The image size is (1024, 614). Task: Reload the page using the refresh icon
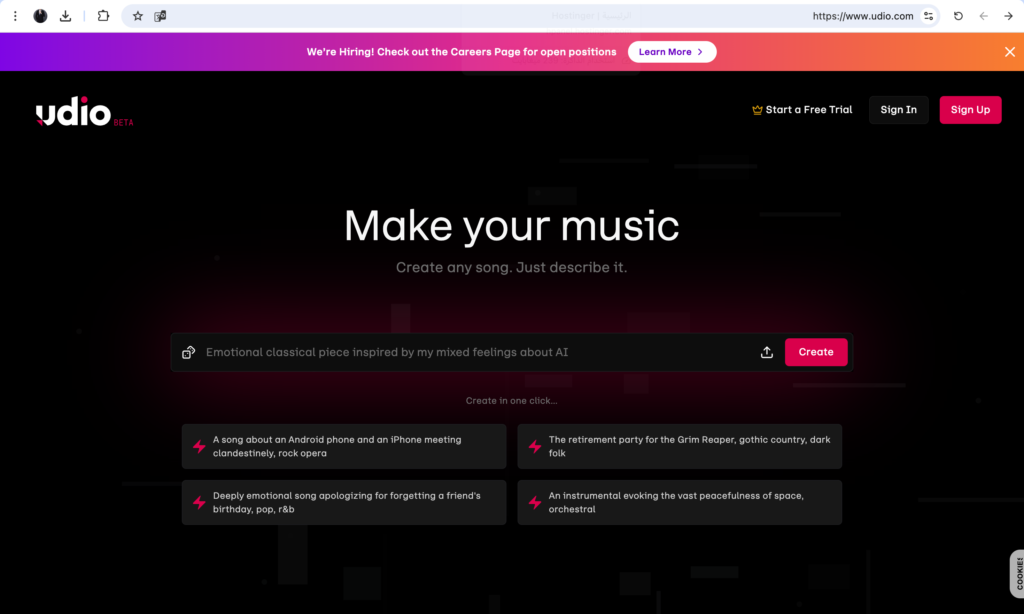click(x=958, y=16)
